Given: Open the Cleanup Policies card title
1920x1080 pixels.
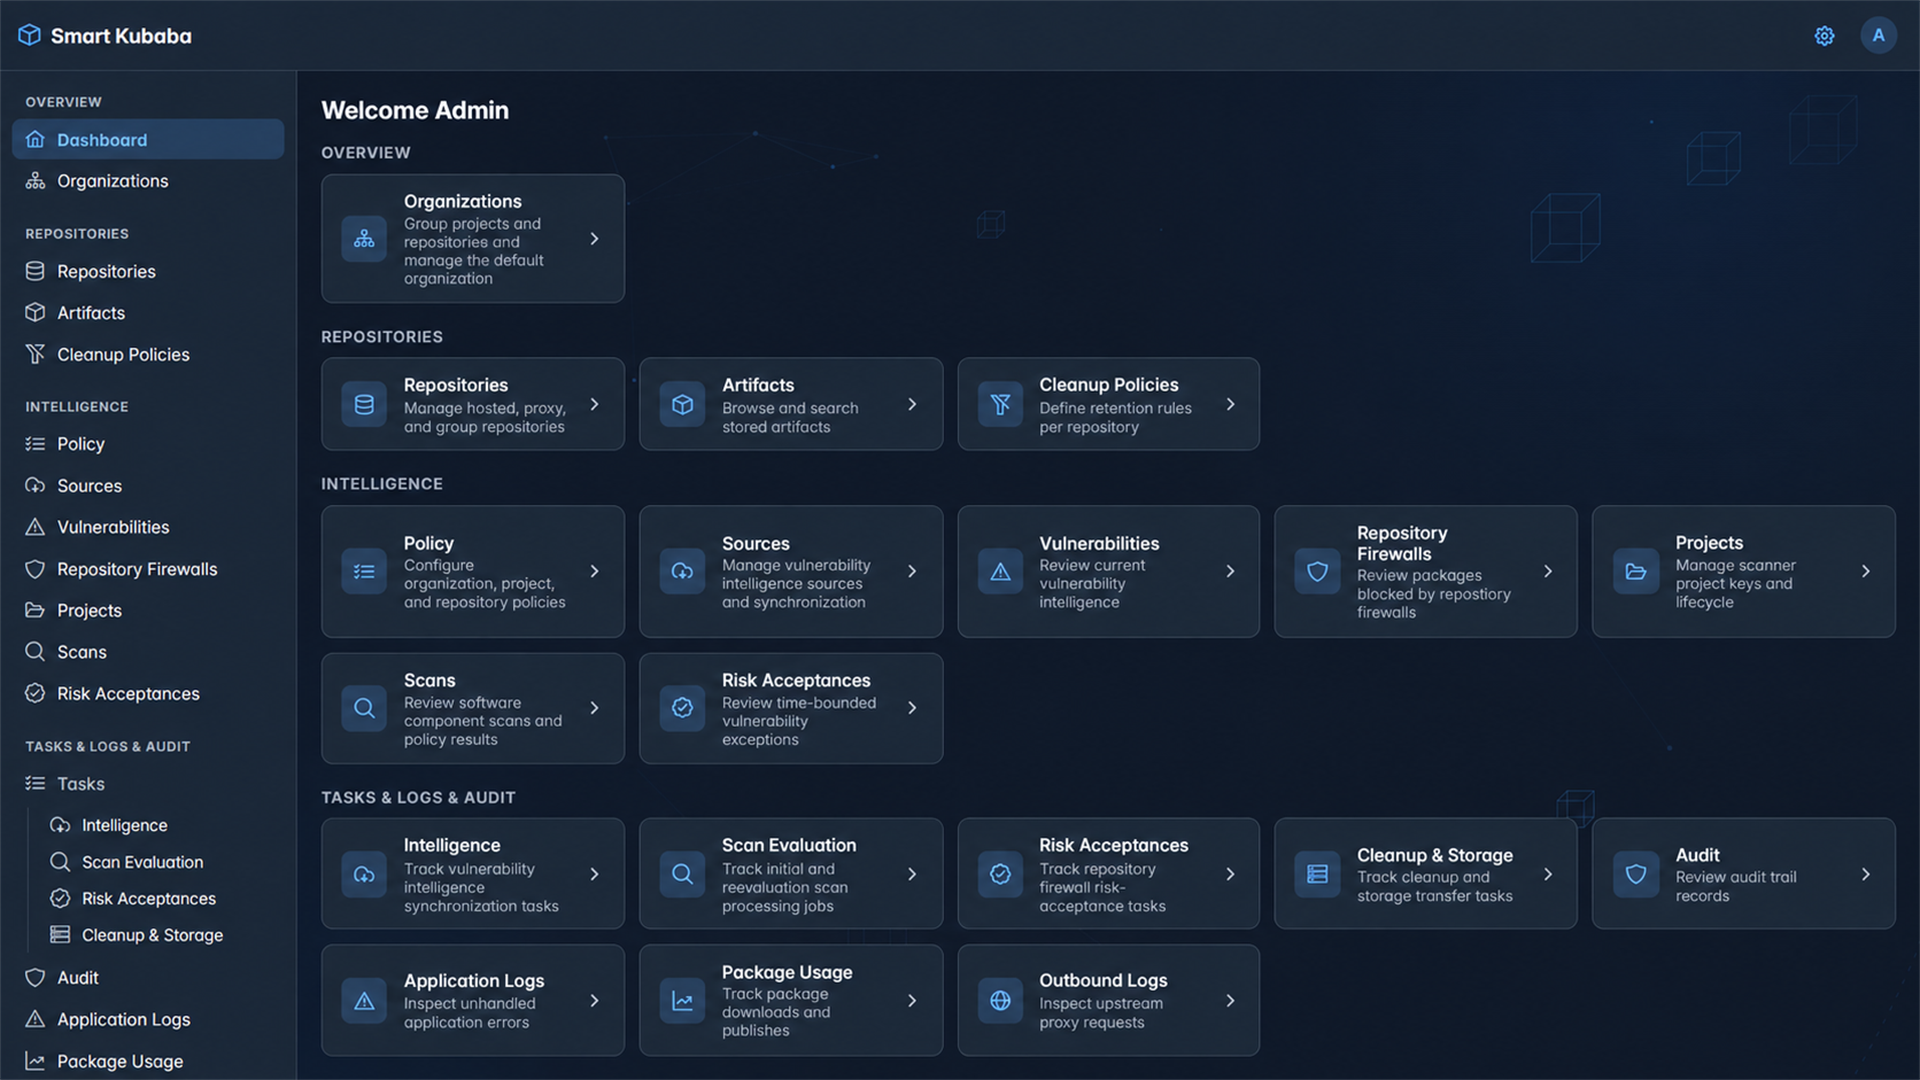Looking at the screenshot, I should (x=1108, y=385).
